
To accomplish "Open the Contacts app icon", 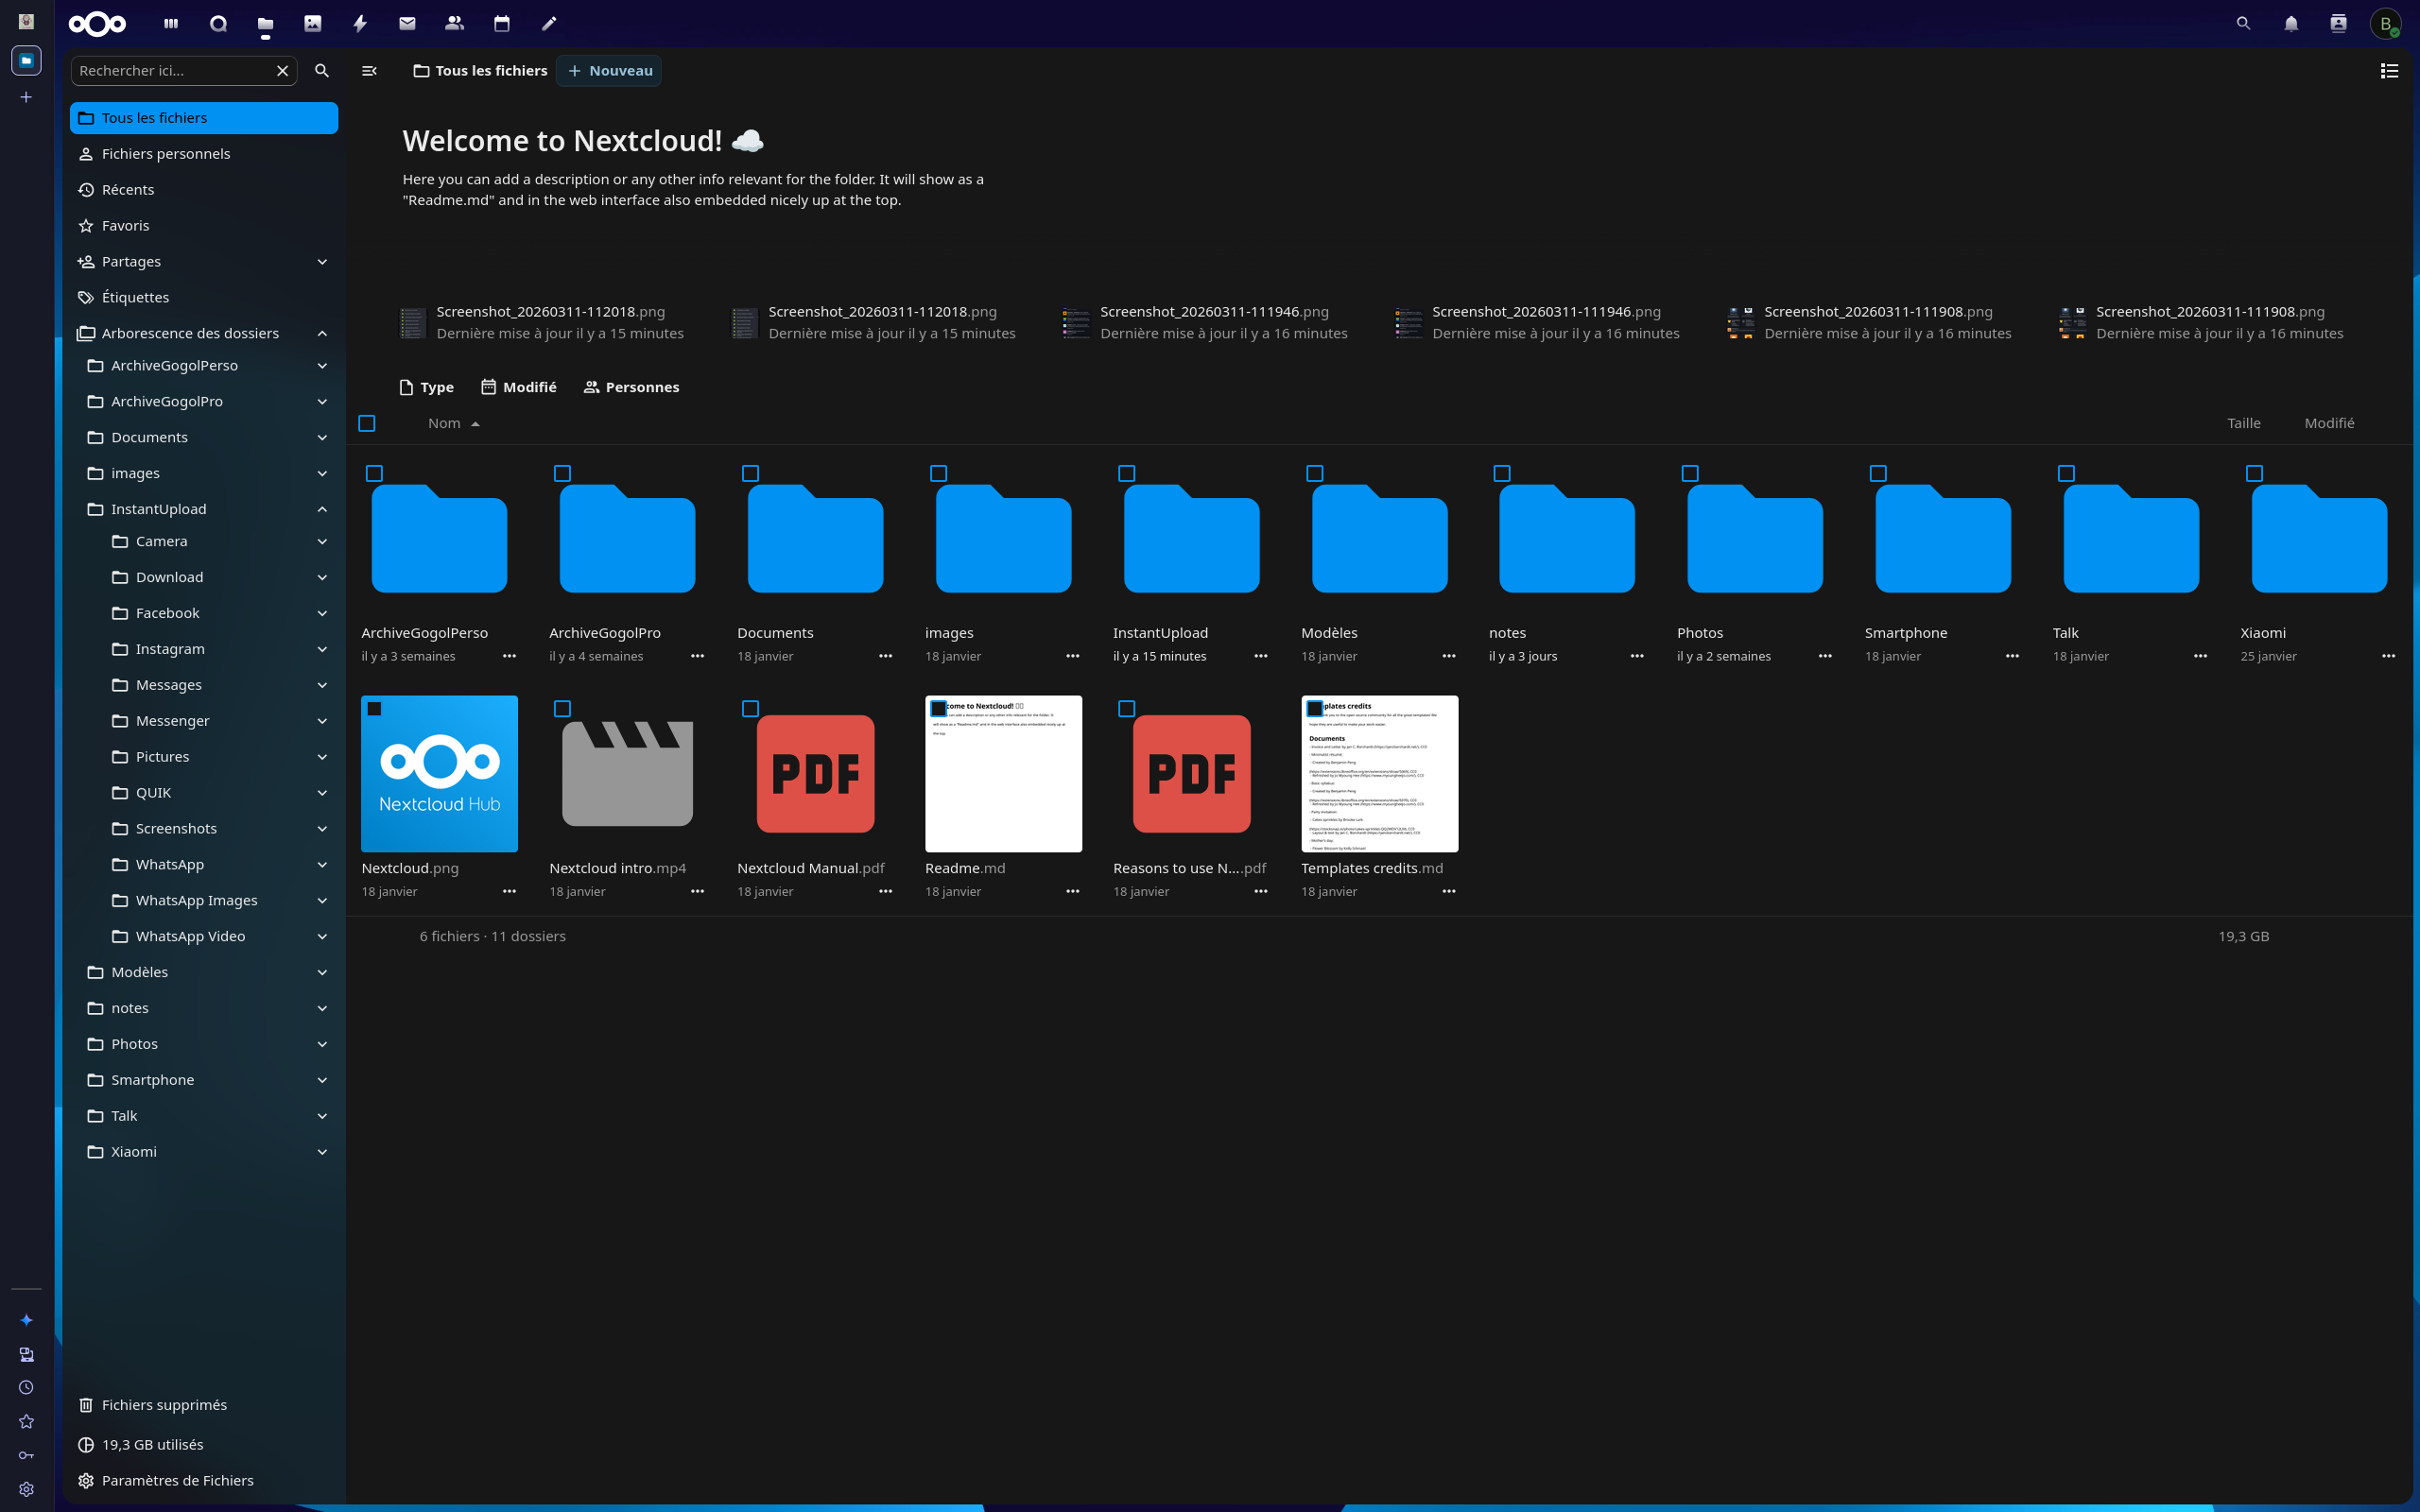I will [454, 23].
